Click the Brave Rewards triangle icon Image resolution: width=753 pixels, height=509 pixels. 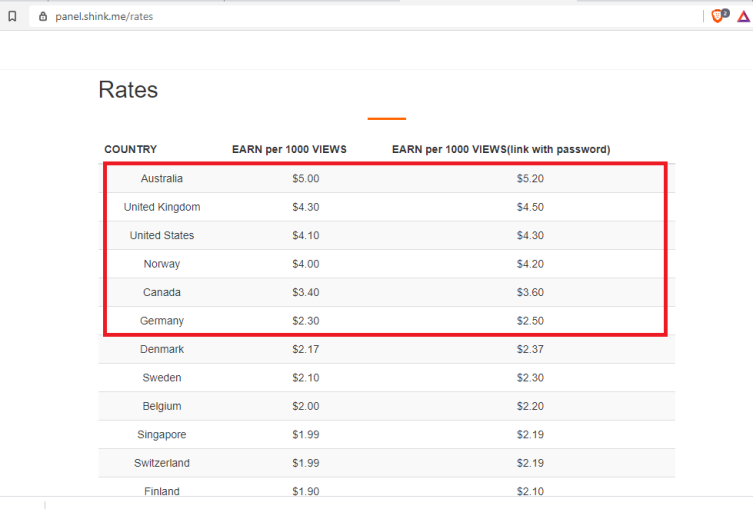tap(743, 17)
